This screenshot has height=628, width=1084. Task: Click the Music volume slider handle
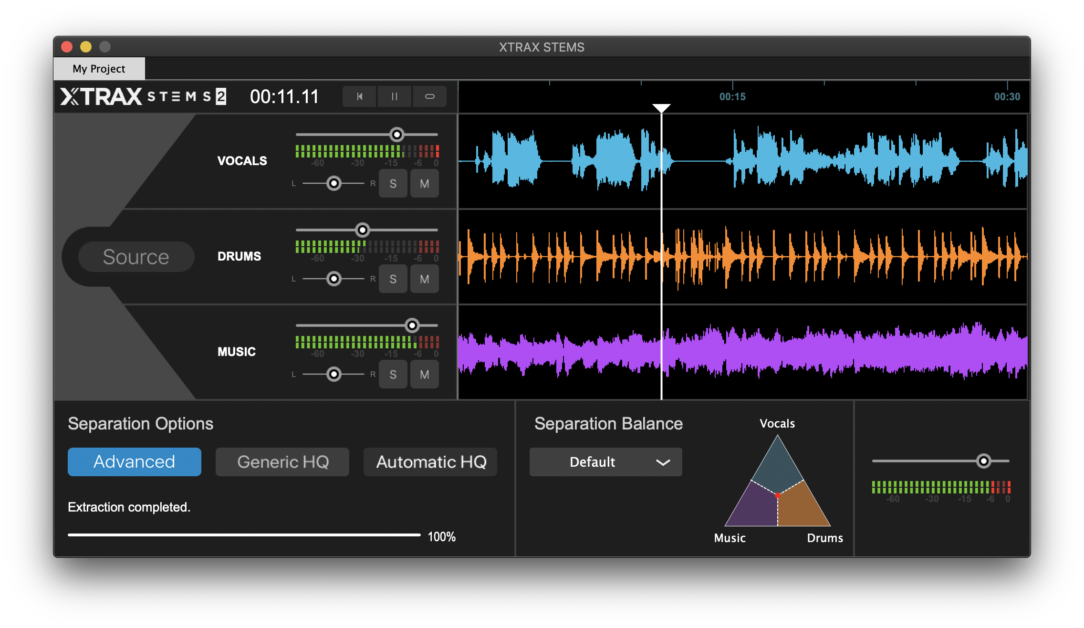click(412, 325)
